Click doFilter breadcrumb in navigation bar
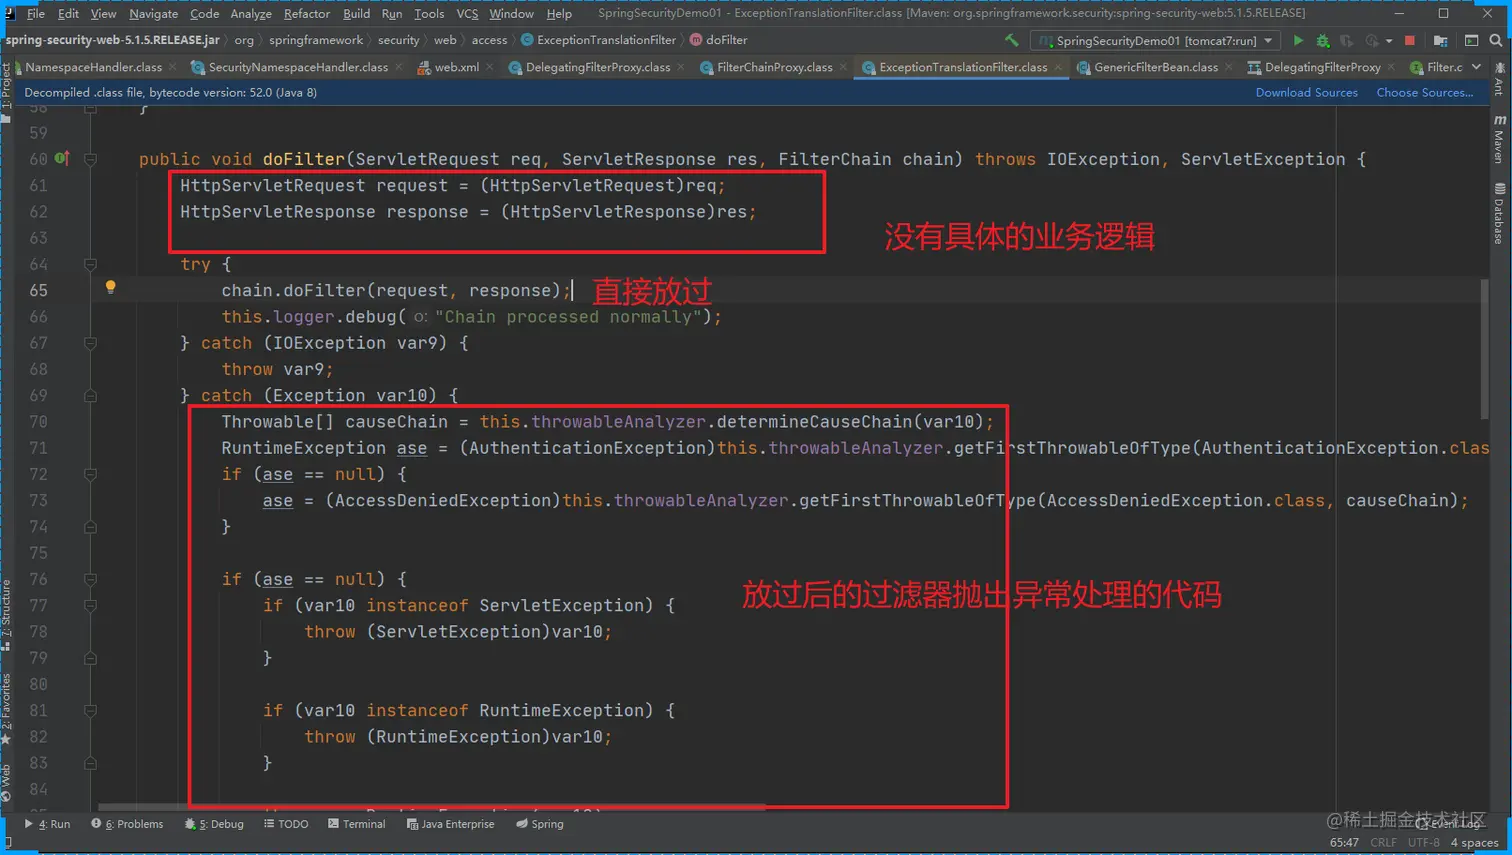Screen dimensions: 1512x855 coord(718,40)
